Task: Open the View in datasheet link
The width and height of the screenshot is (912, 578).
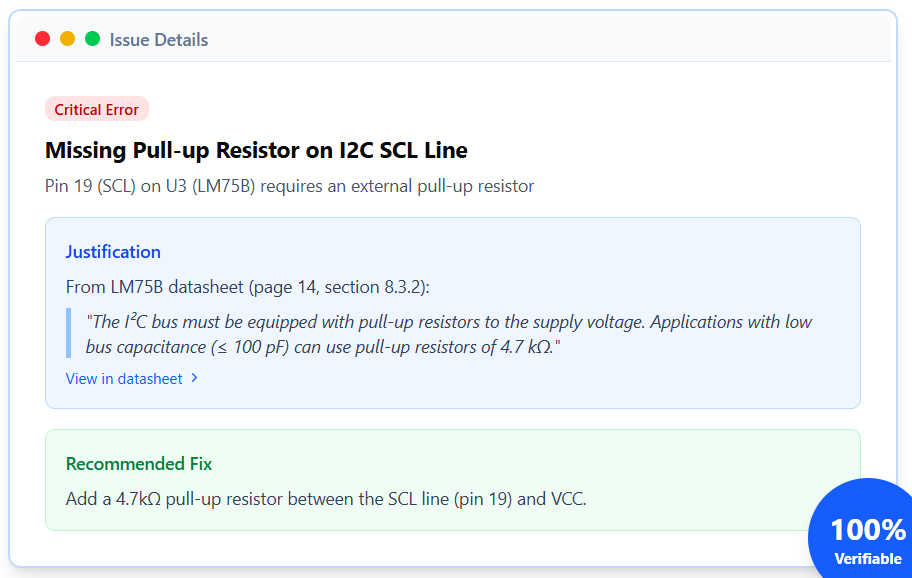Action: click(124, 378)
